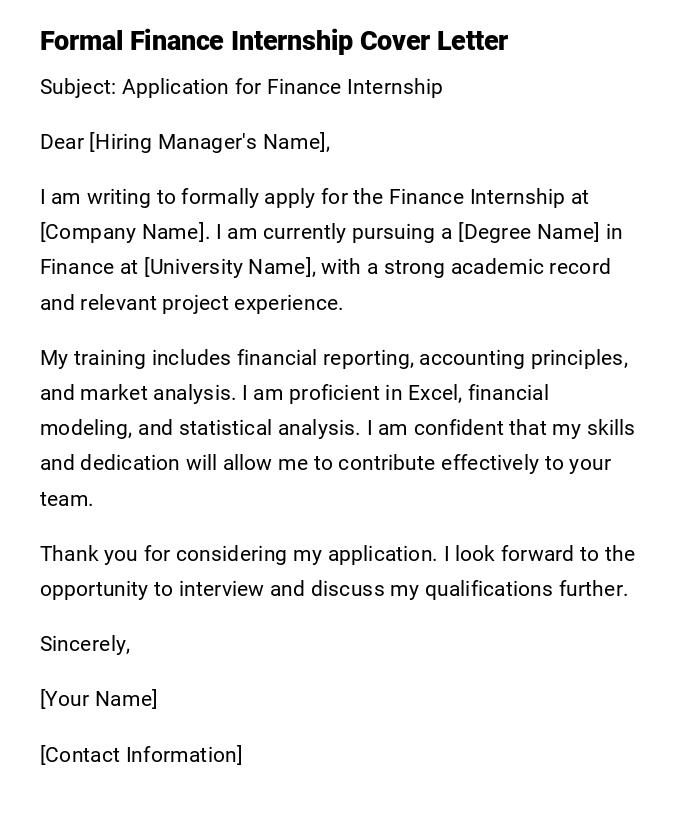The image size is (700, 817).
Task: Select the [Company Name] placeholder
Action: [122, 232]
